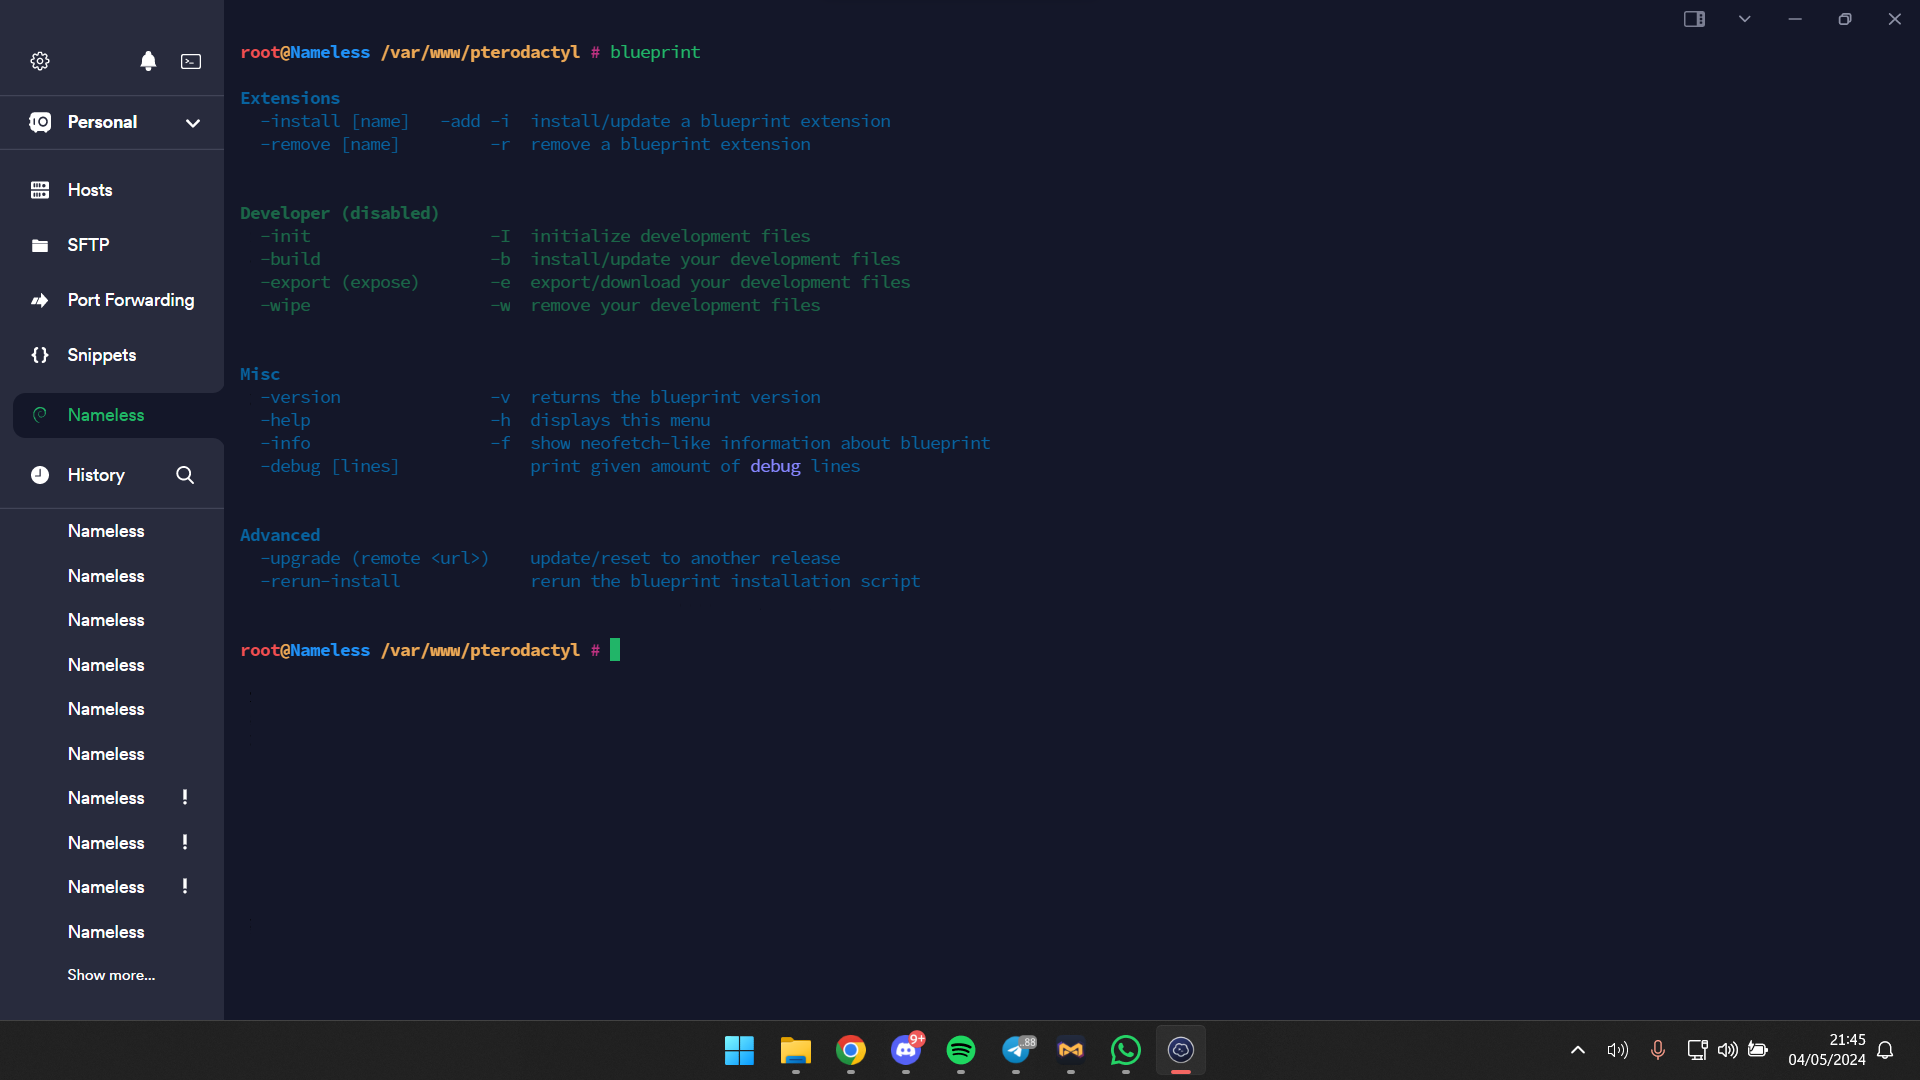Open WhatsApp from taskbar
1920x1080 pixels.
tap(1126, 1050)
